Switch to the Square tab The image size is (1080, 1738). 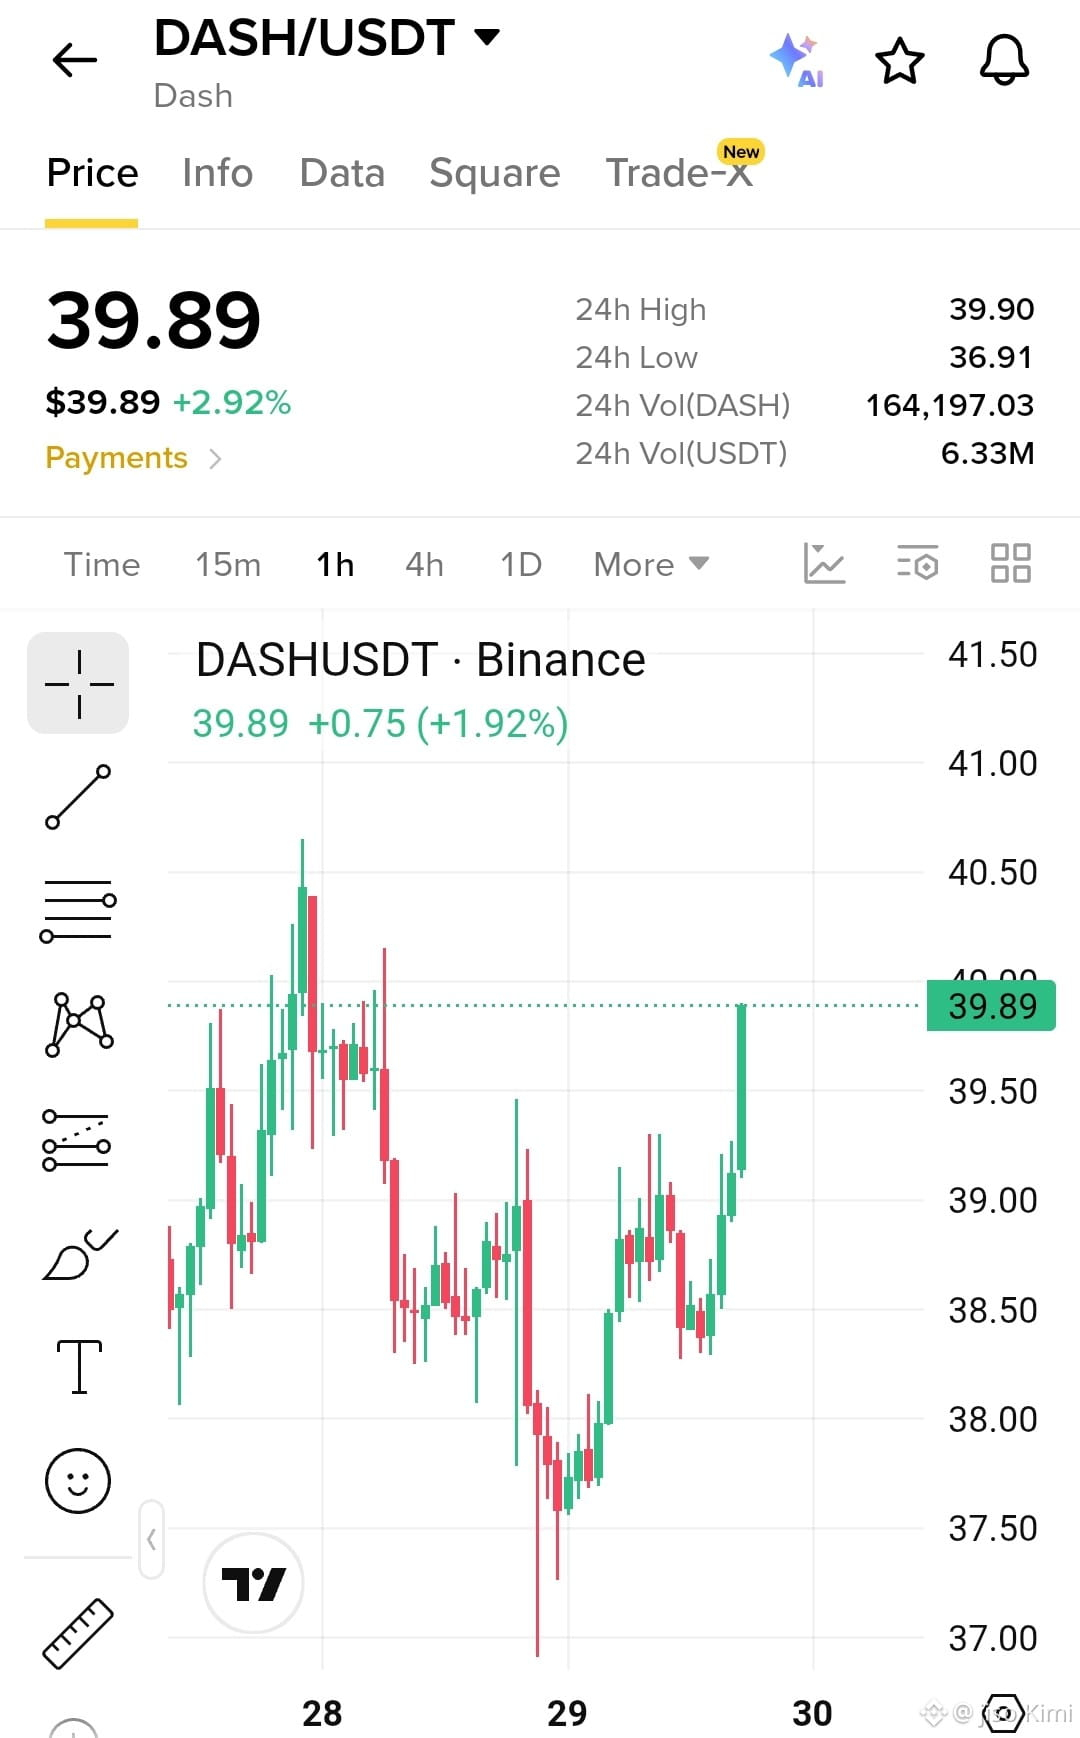[494, 173]
